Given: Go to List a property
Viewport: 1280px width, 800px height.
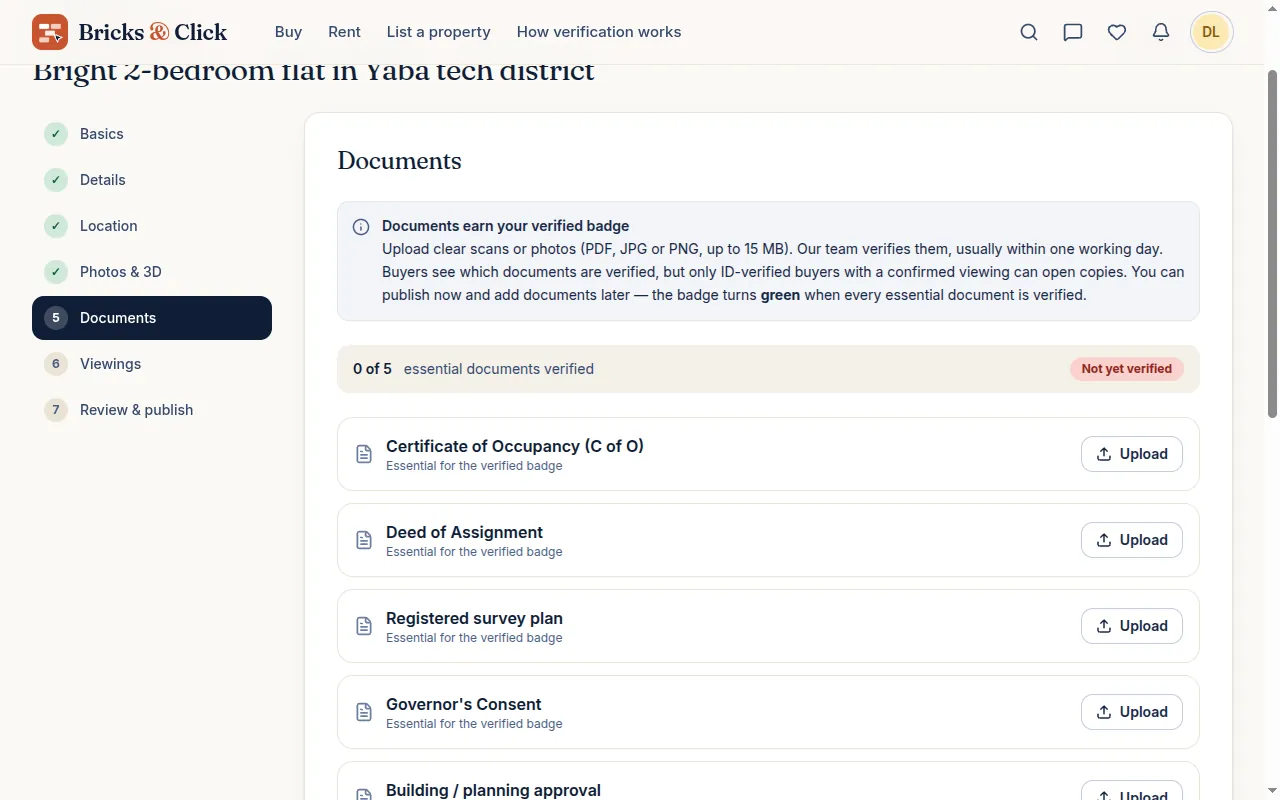Looking at the screenshot, I should click(x=438, y=32).
